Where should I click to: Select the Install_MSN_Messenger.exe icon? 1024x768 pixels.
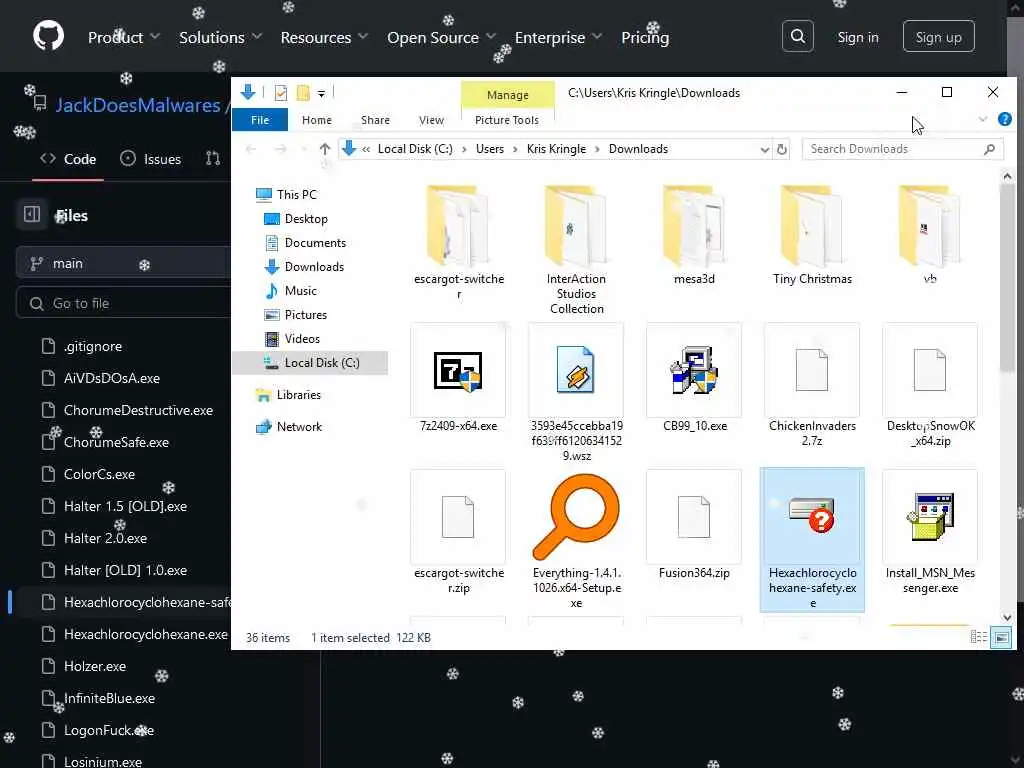pos(930,517)
